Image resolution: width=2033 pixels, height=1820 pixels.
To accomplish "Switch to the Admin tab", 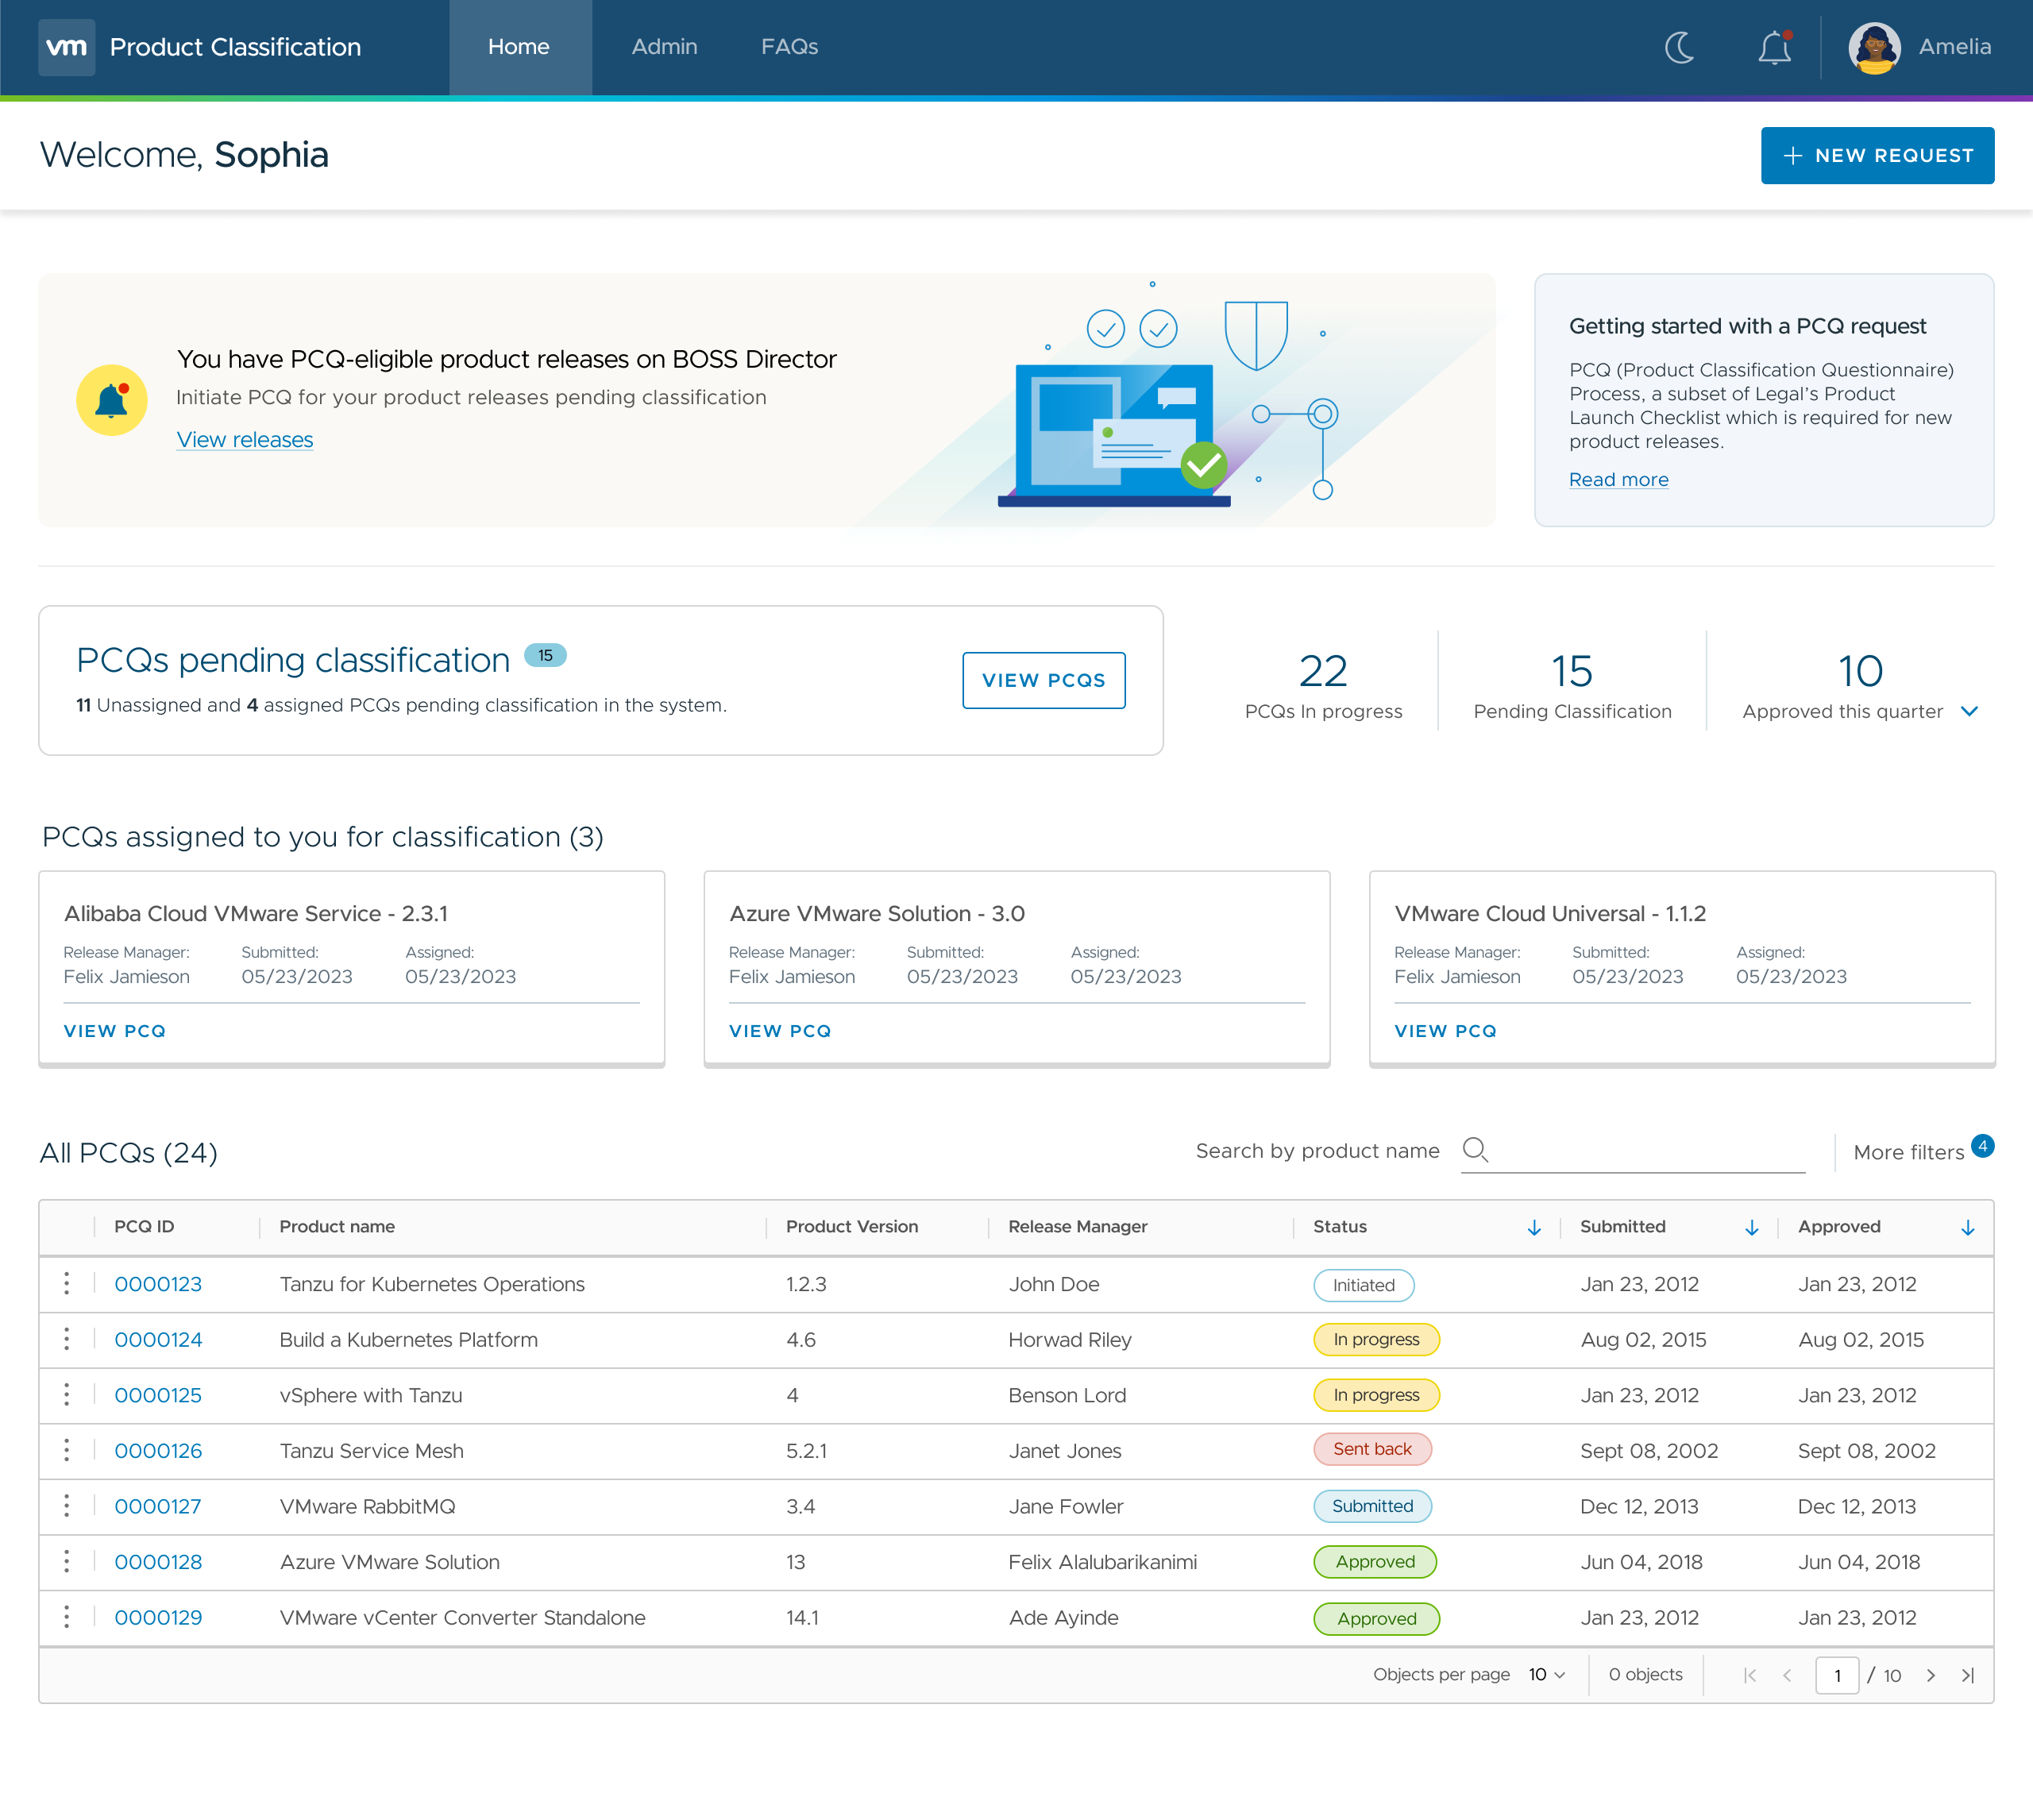I will click(x=664, y=46).
